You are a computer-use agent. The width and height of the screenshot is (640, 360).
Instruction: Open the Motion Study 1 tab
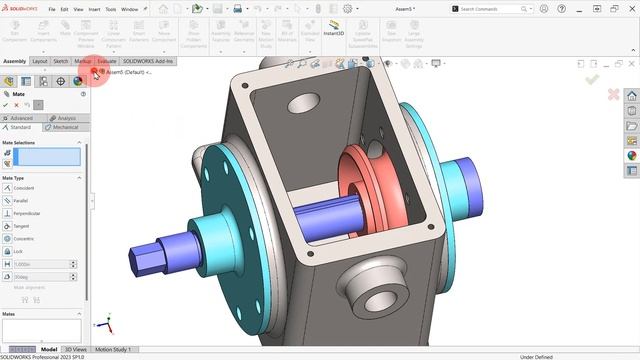113,349
